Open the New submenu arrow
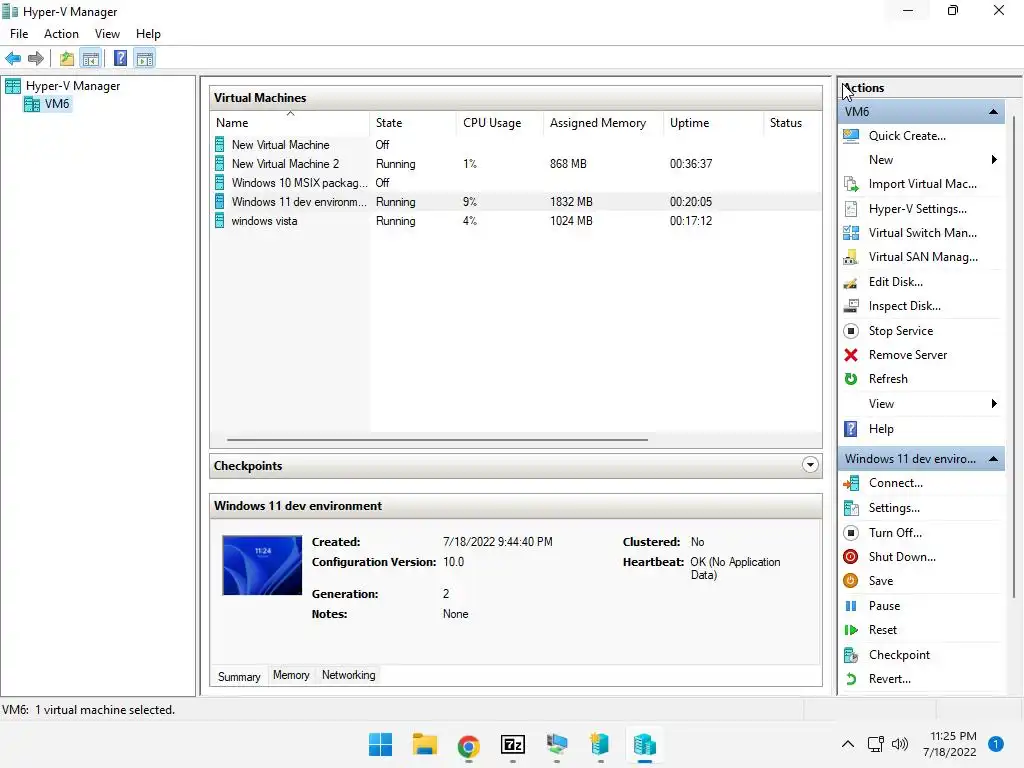The height and width of the screenshot is (768, 1024). tap(994, 160)
